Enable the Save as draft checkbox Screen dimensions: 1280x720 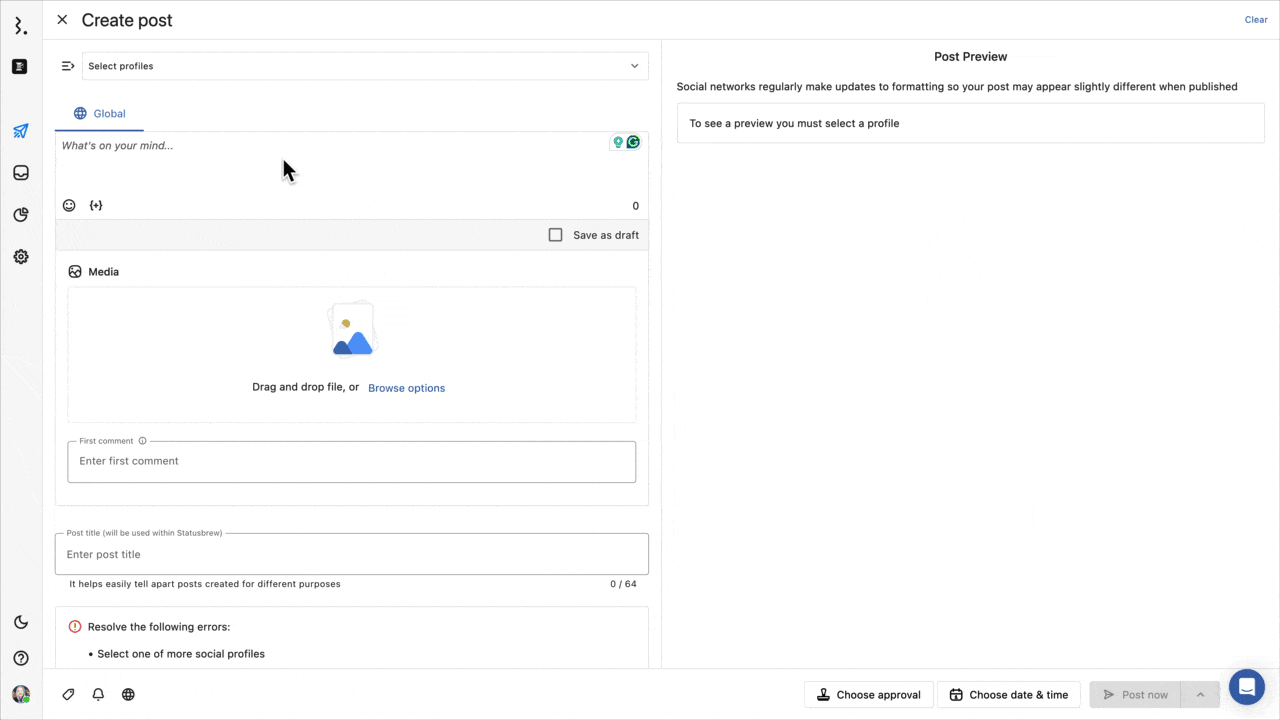556,235
